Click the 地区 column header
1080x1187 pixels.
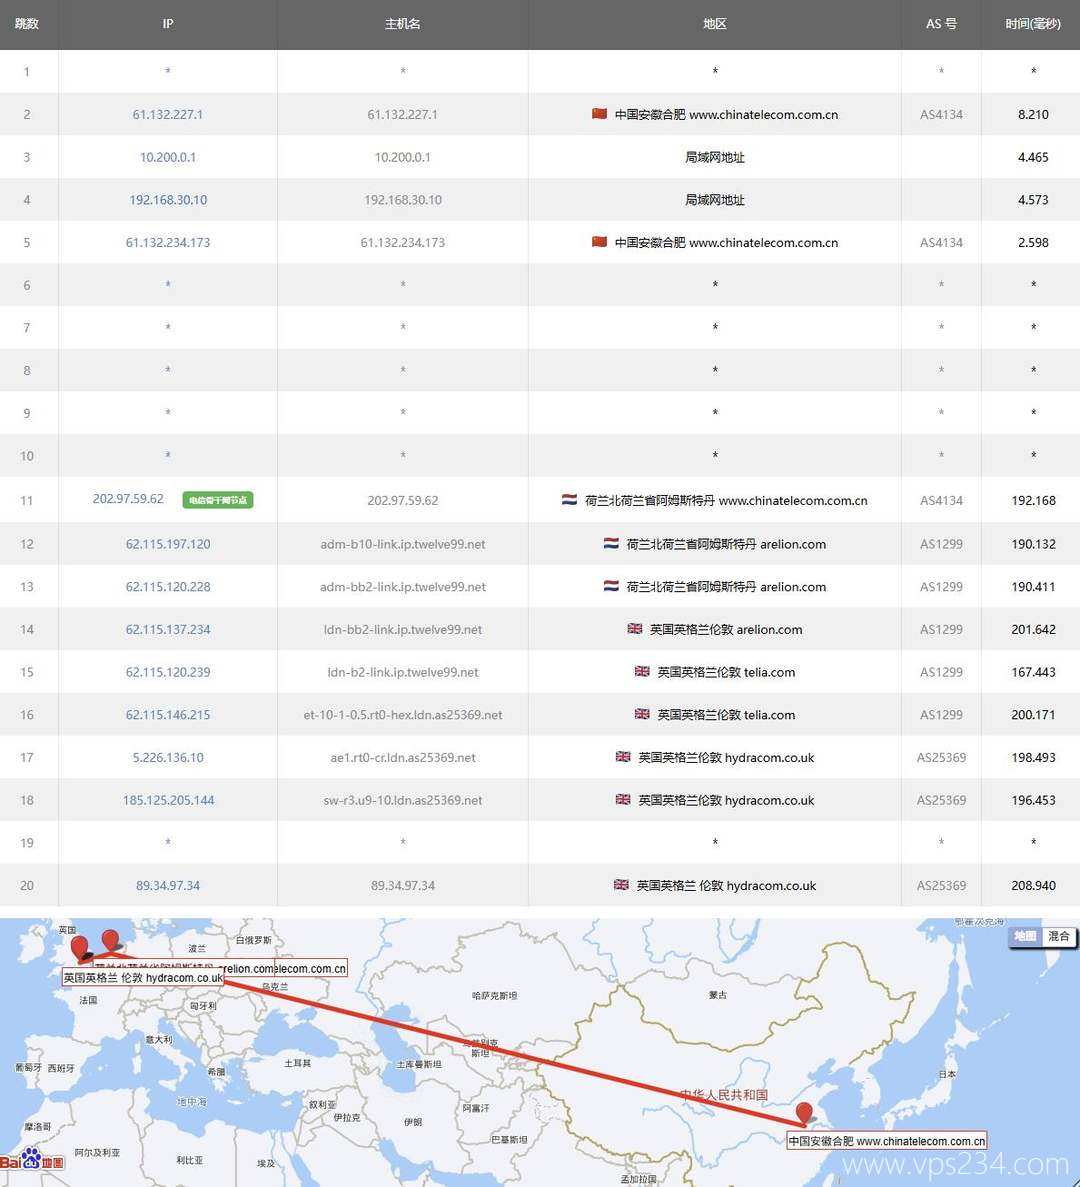click(x=714, y=23)
